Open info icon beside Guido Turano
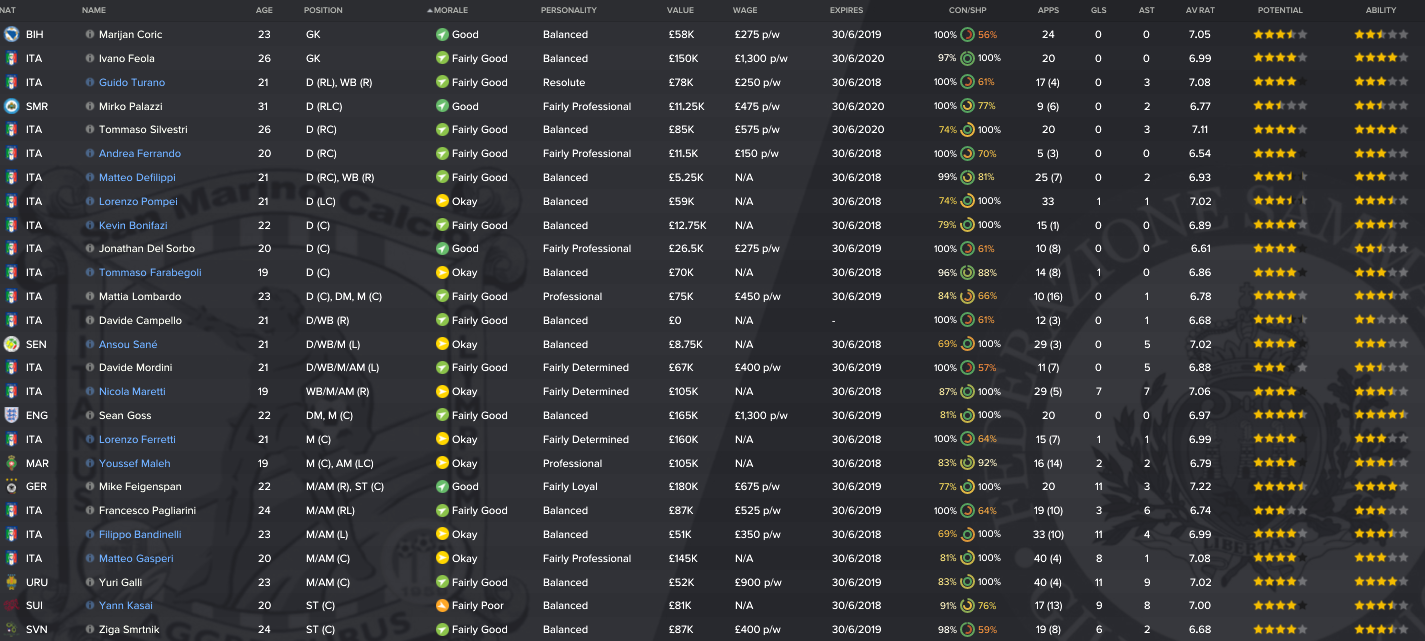This screenshot has height=641, width=1425. pyautogui.click(x=90, y=82)
